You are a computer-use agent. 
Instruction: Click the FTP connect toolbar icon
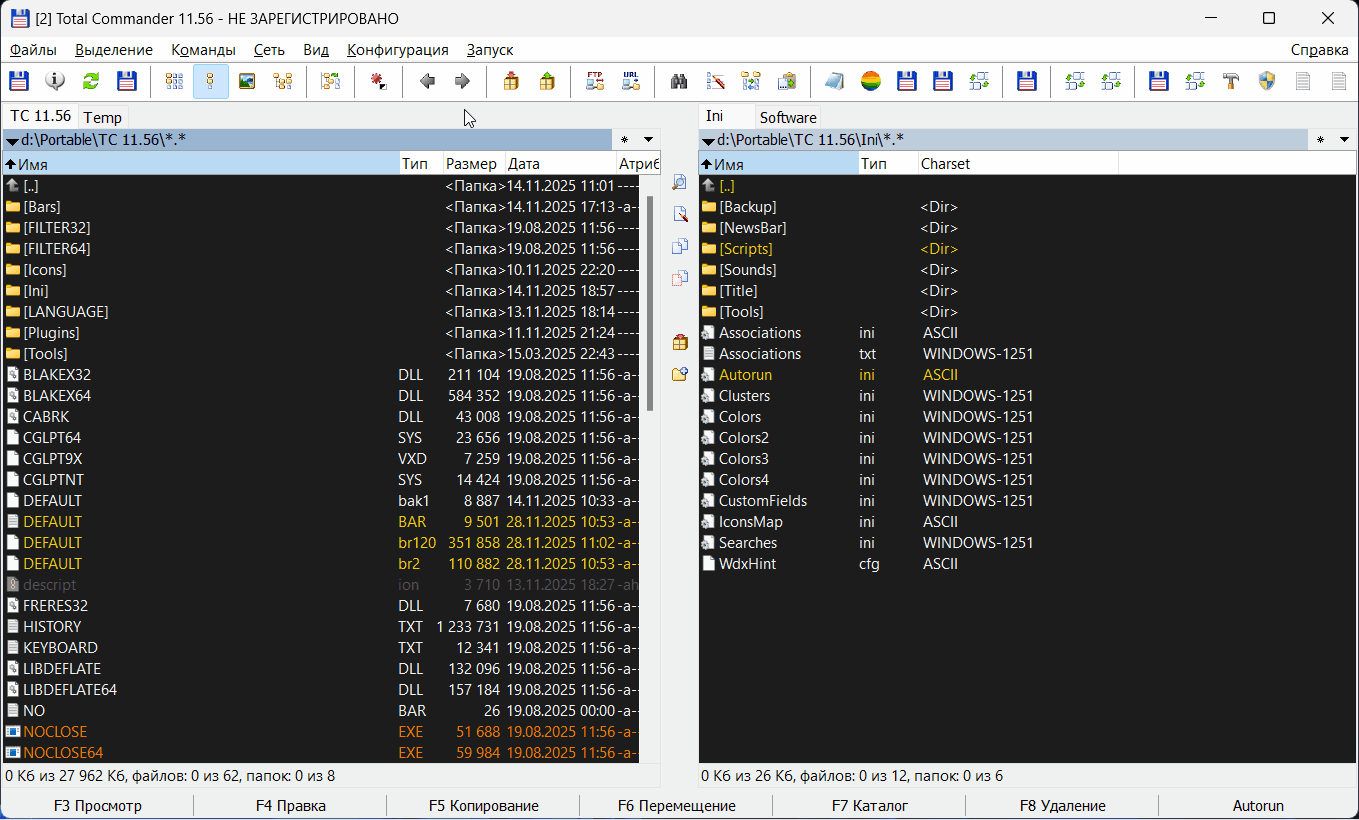595,82
